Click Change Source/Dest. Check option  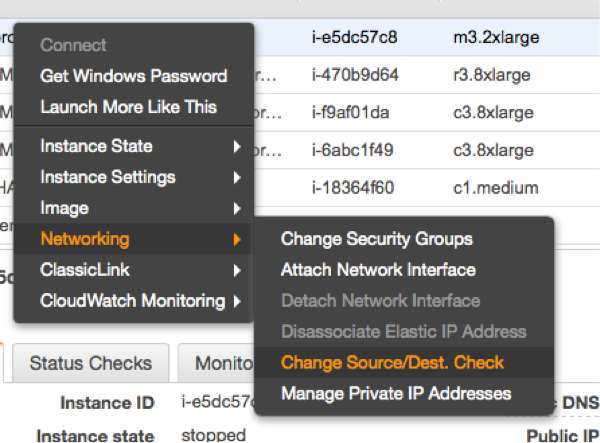point(392,362)
